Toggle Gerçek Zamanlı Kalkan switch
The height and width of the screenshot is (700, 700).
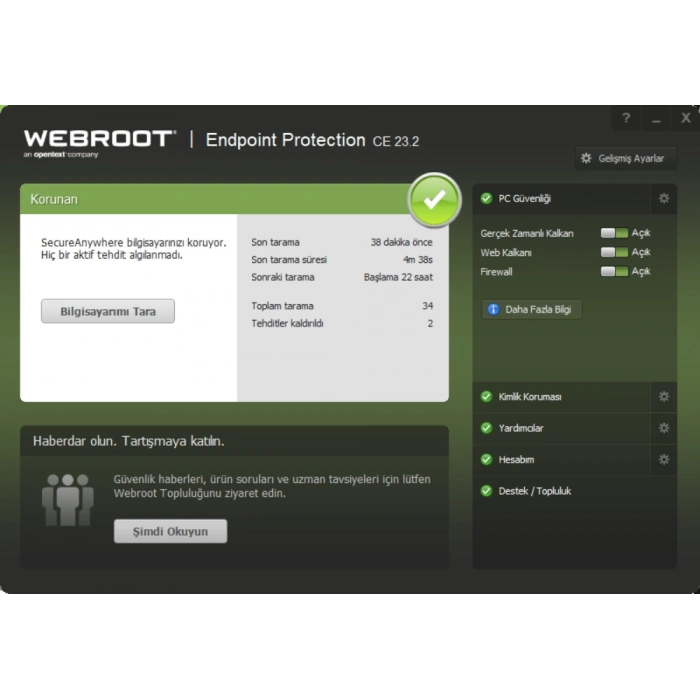pos(614,233)
